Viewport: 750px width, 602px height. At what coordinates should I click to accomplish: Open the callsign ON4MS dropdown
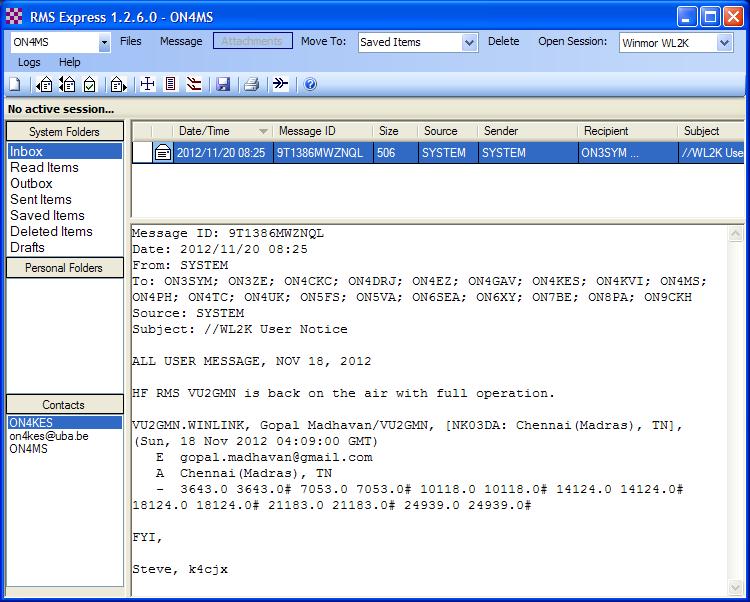pos(104,43)
